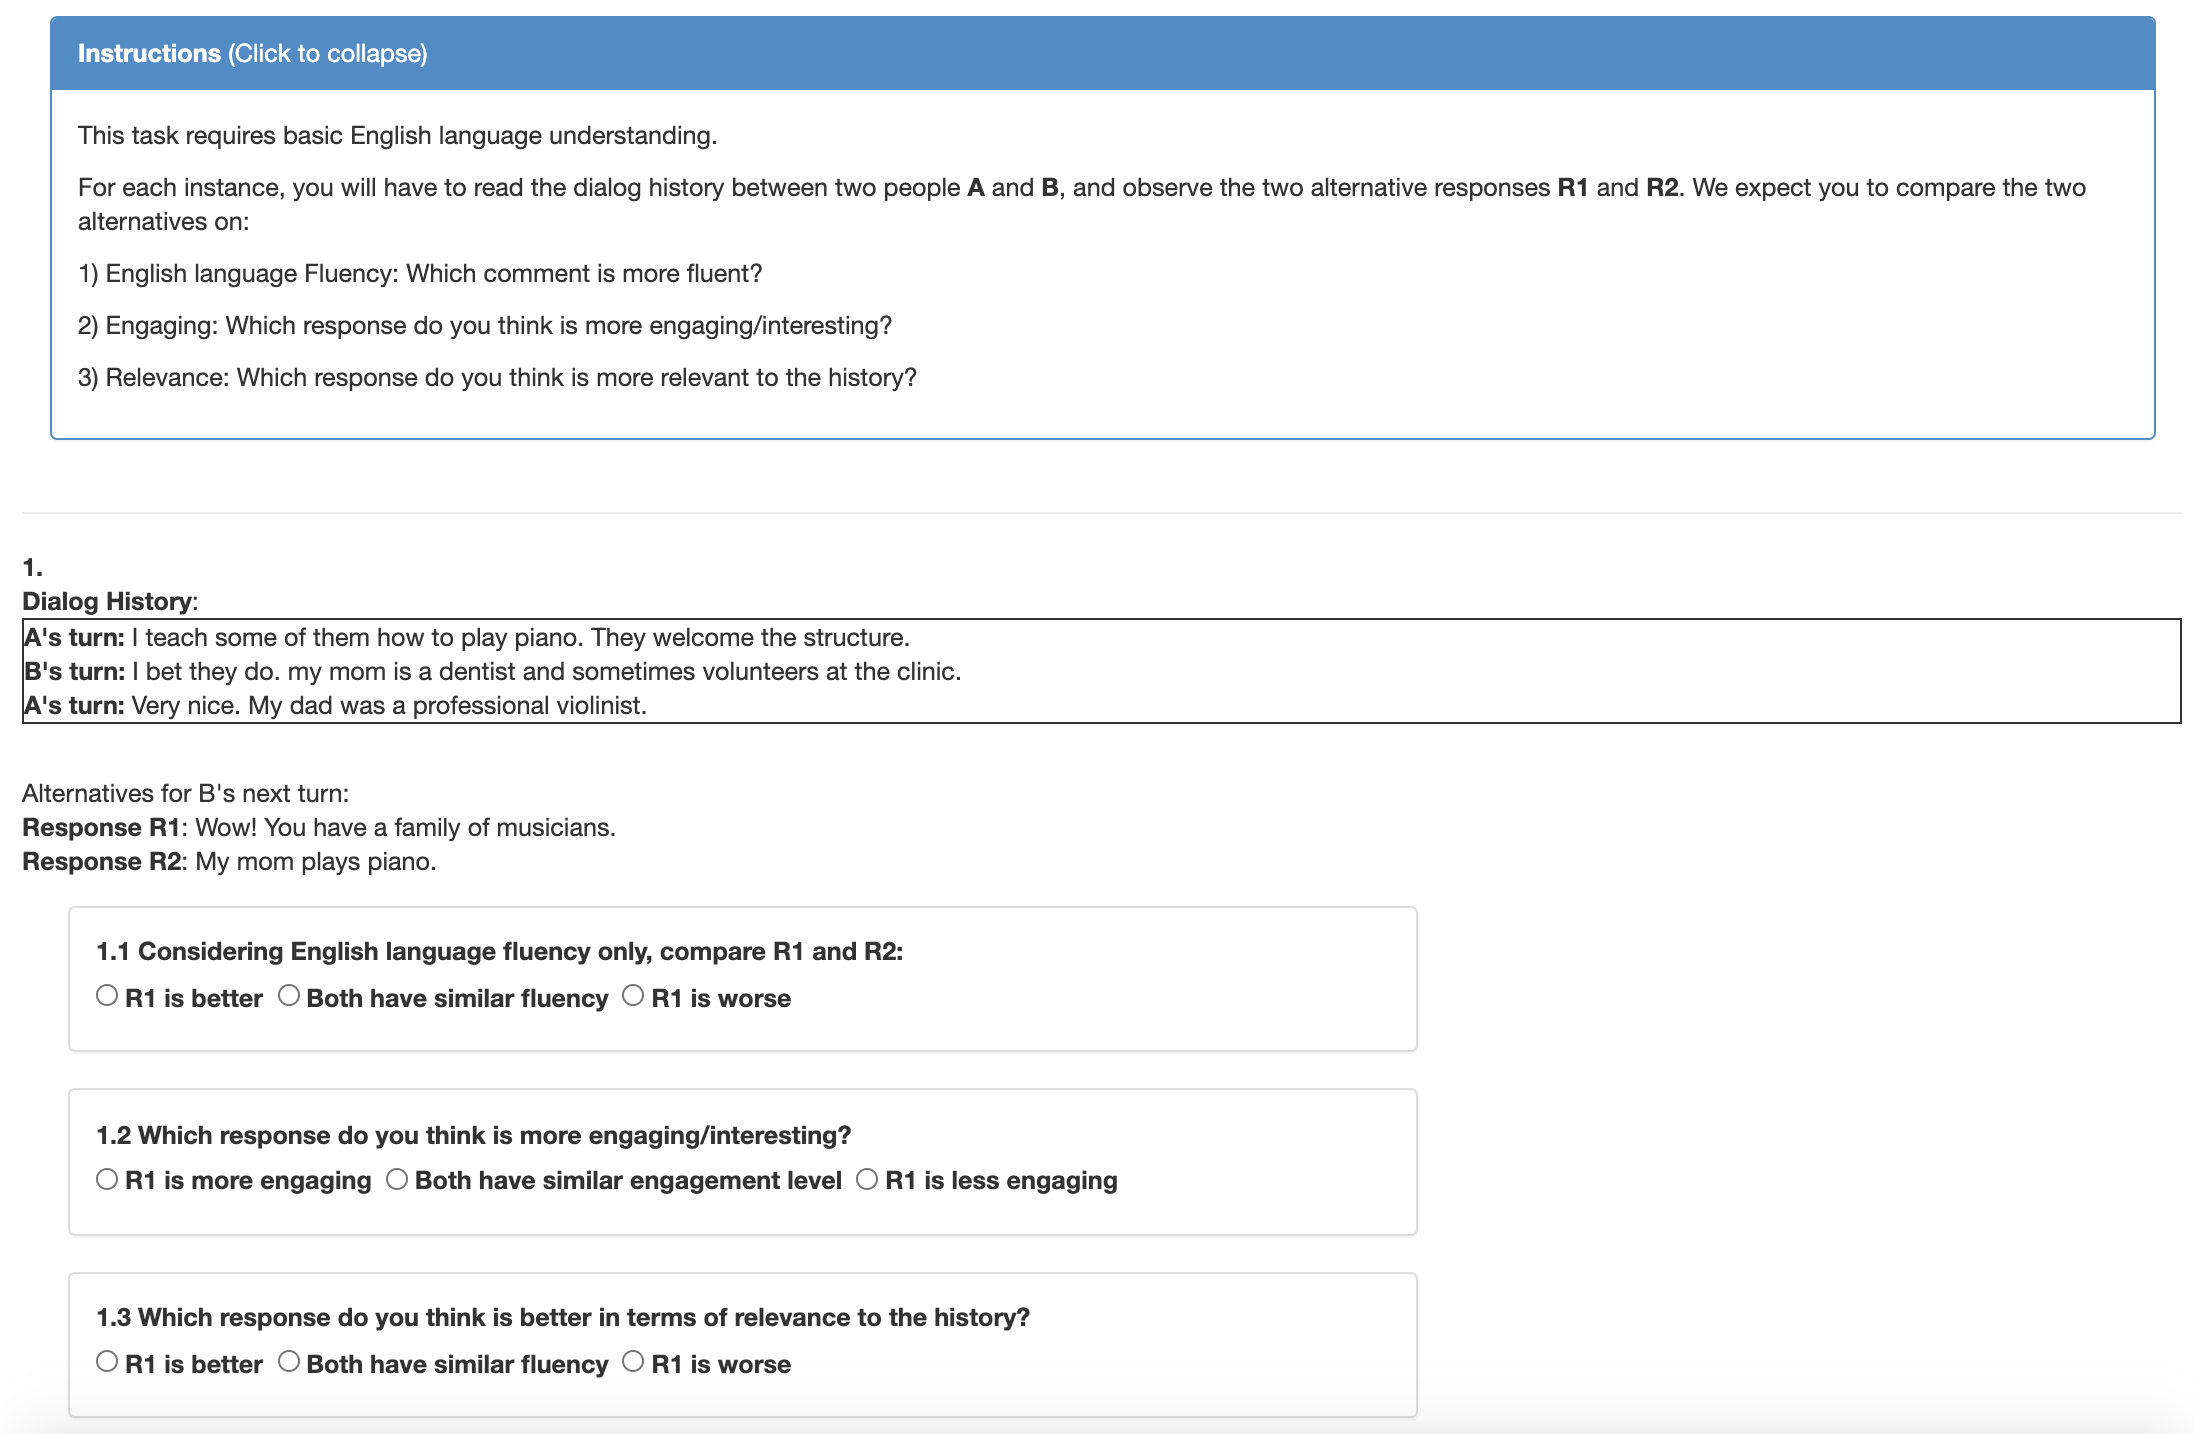Click the Relevance instruction line item 3

pos(497,378)
